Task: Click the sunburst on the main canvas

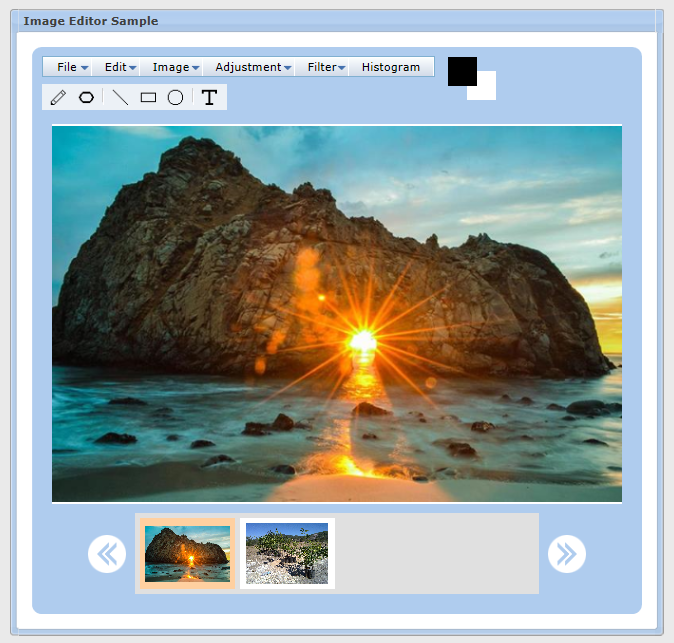Action: click(362, 341)
